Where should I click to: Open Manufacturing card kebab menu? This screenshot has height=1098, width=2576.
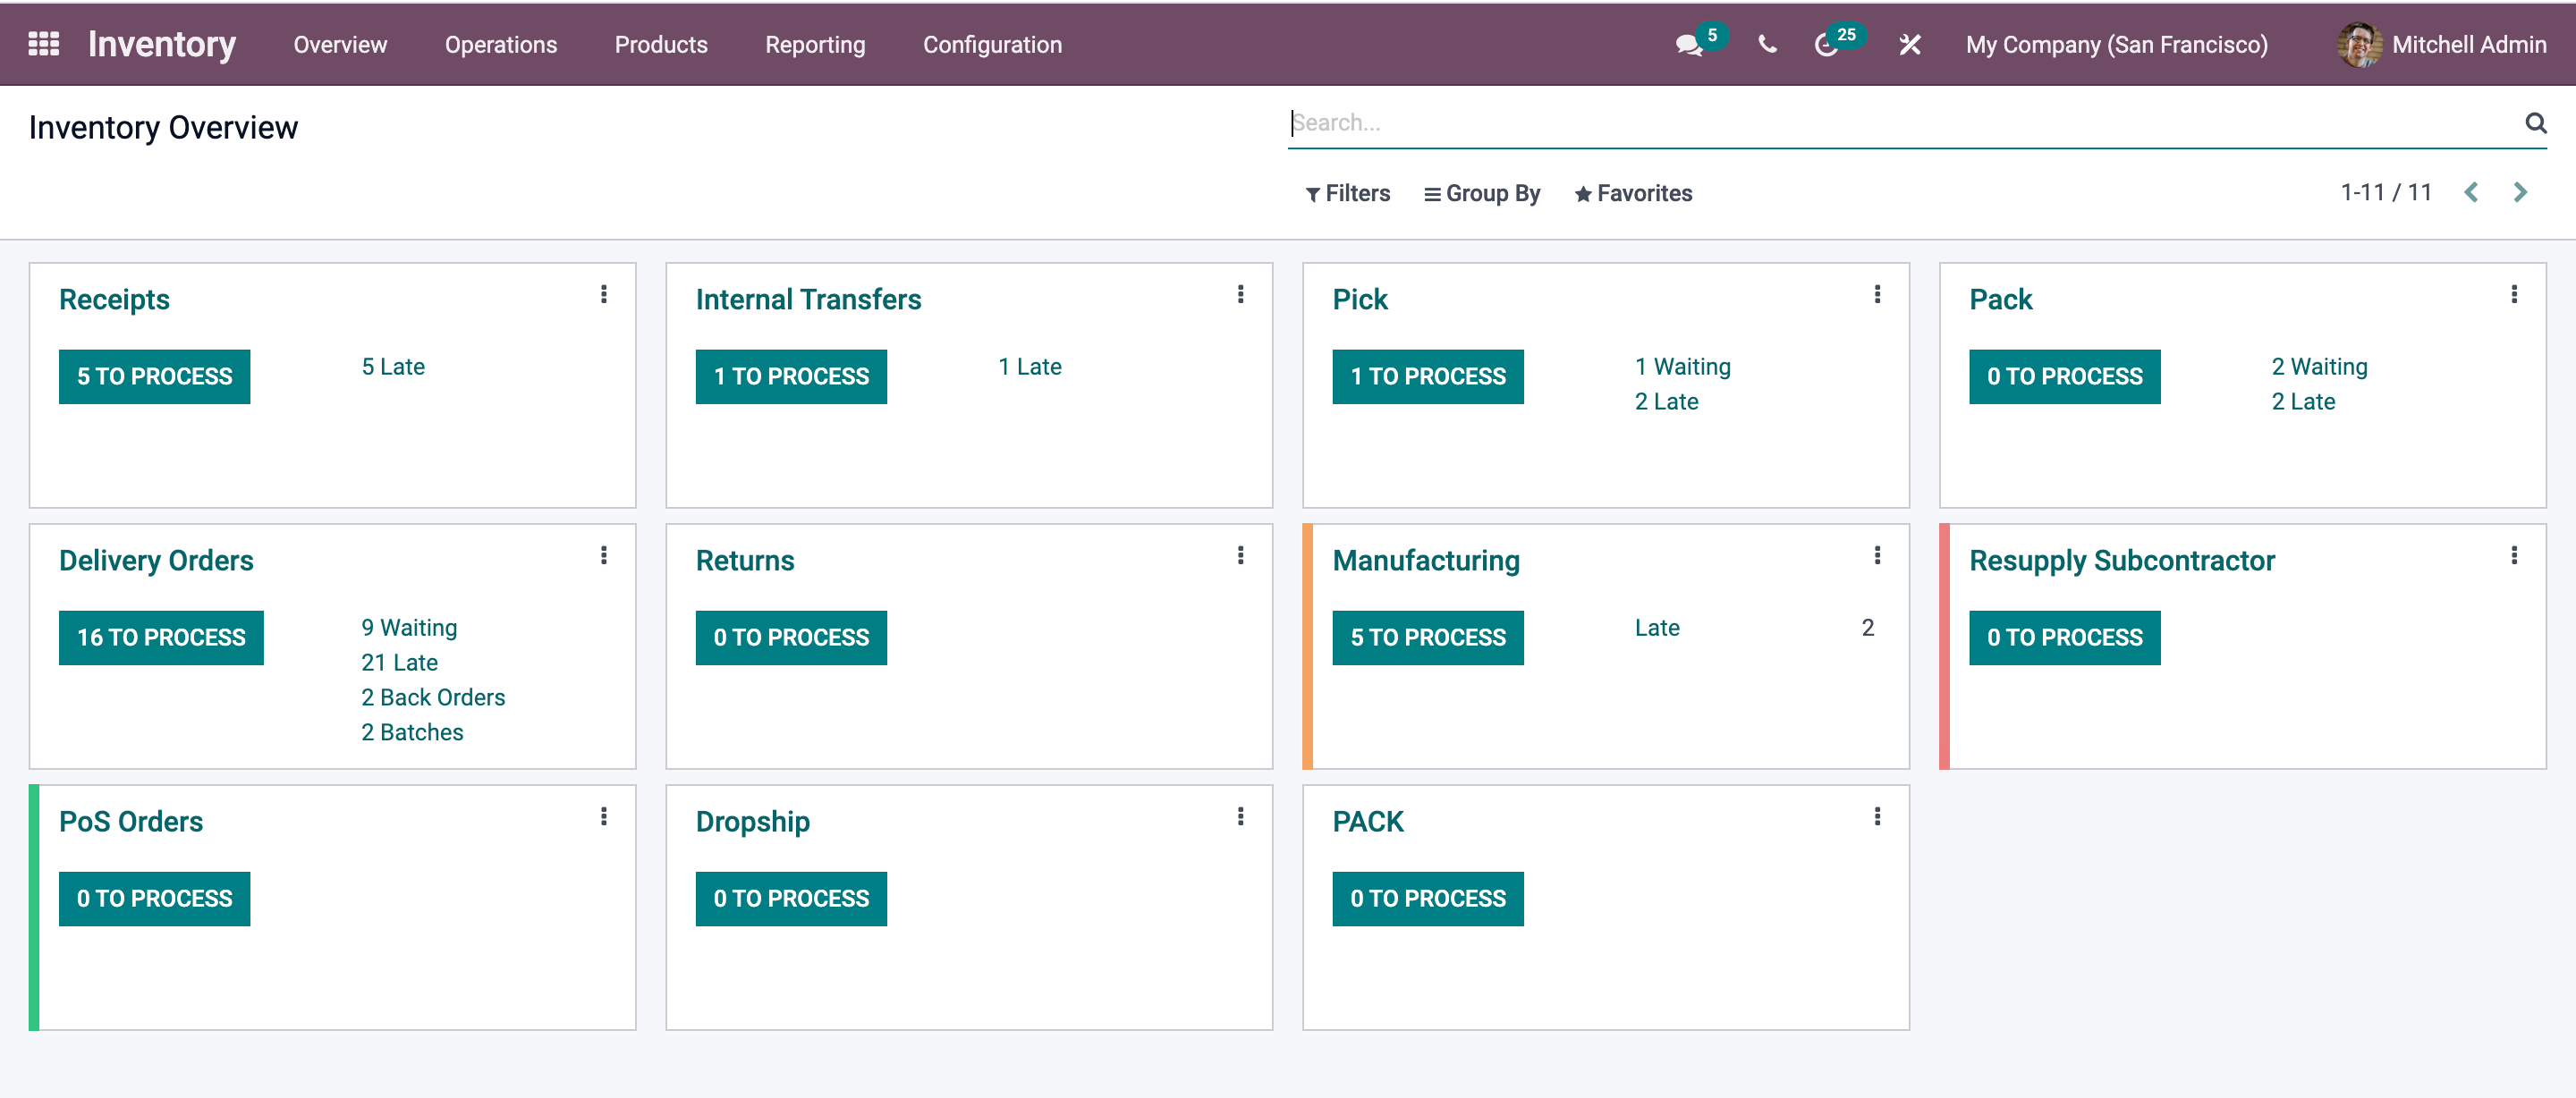[1877, 555]
